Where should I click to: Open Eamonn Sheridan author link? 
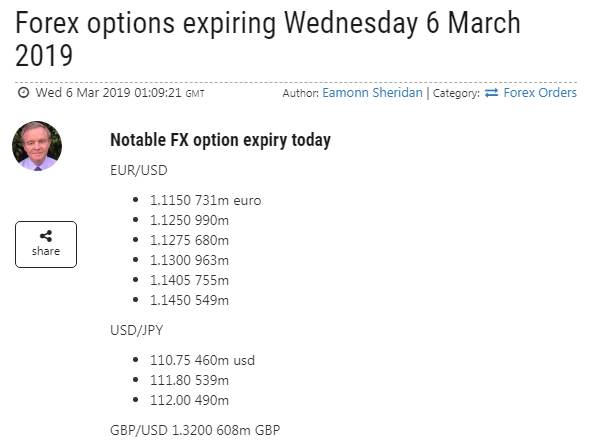coord(372,93)
